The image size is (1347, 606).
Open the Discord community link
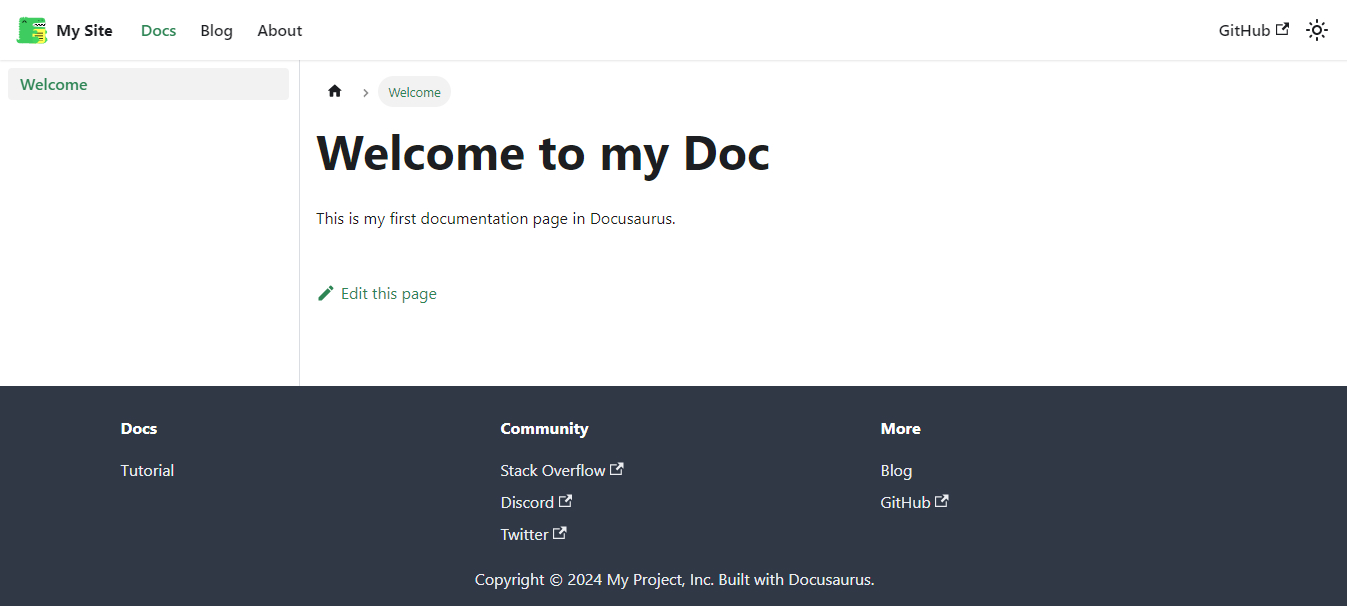[528, 501]
